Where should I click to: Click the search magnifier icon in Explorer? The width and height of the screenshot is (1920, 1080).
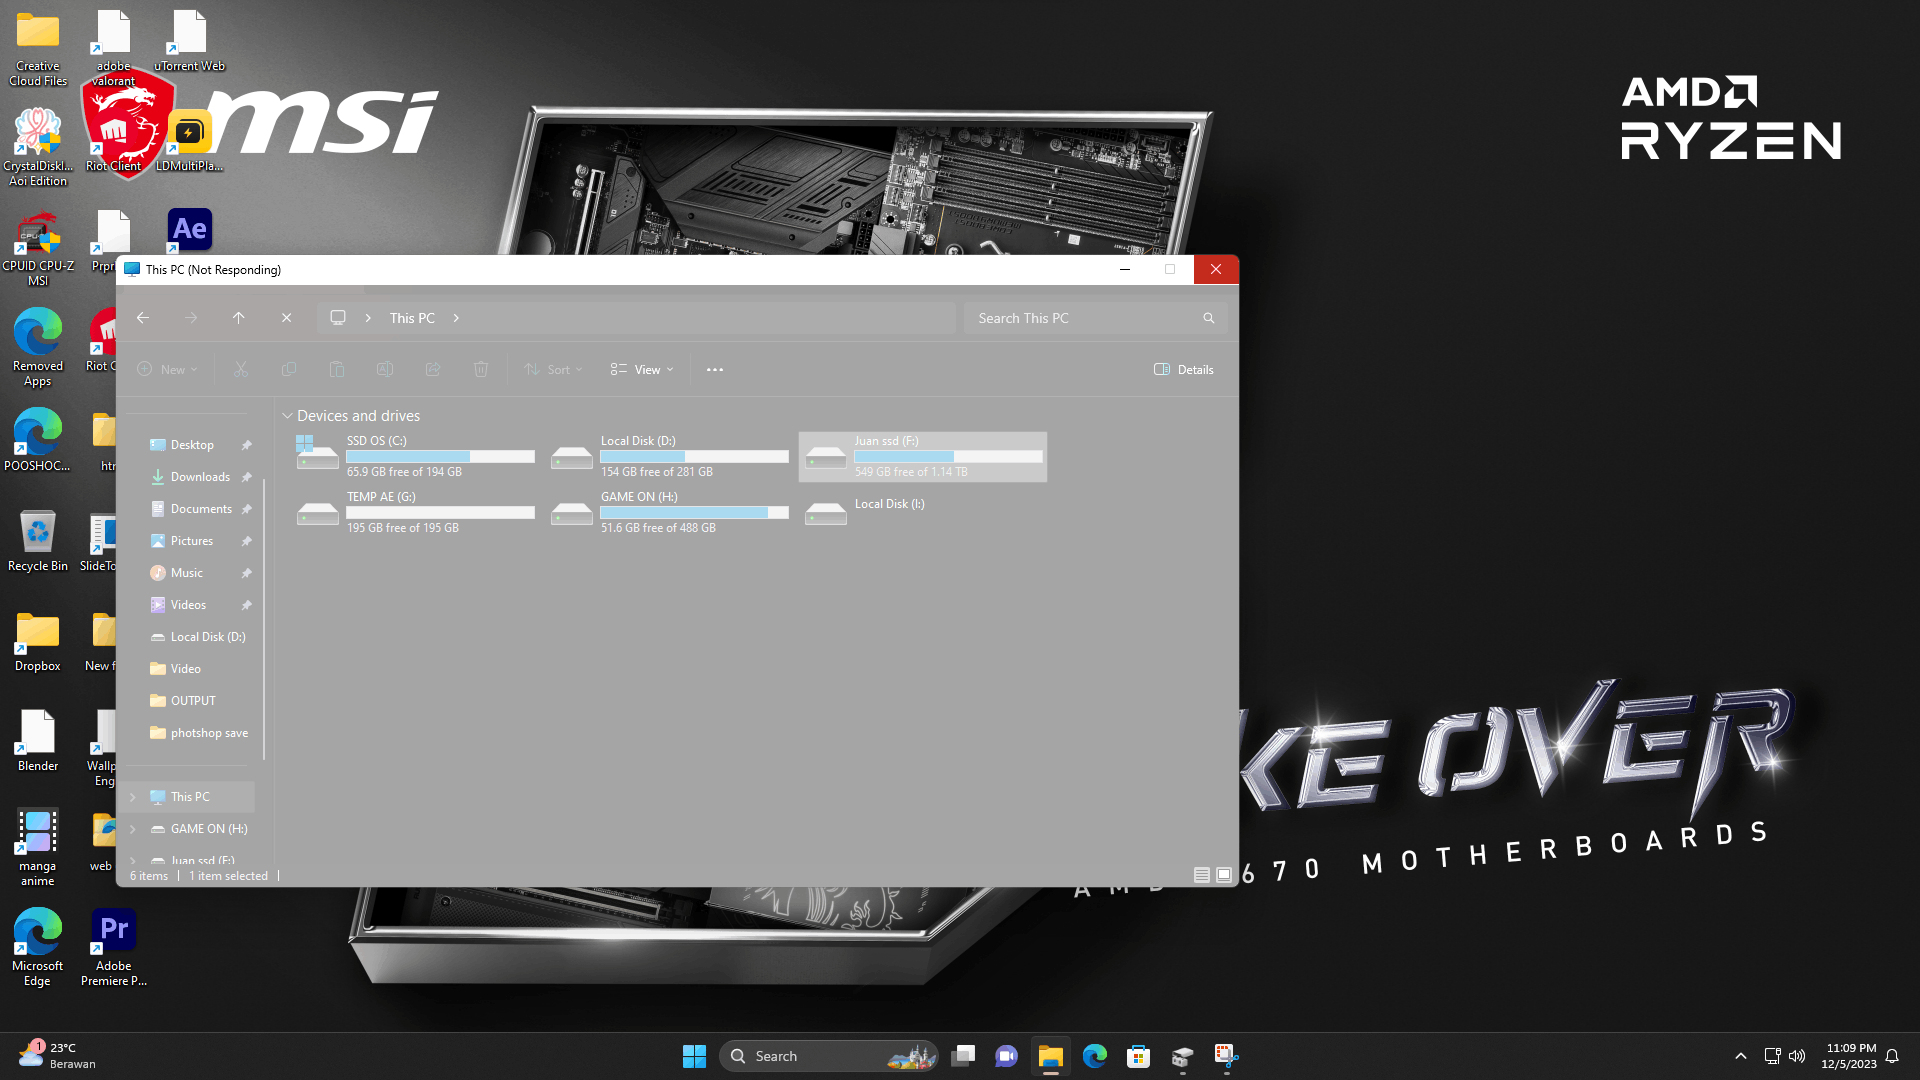1209,318
